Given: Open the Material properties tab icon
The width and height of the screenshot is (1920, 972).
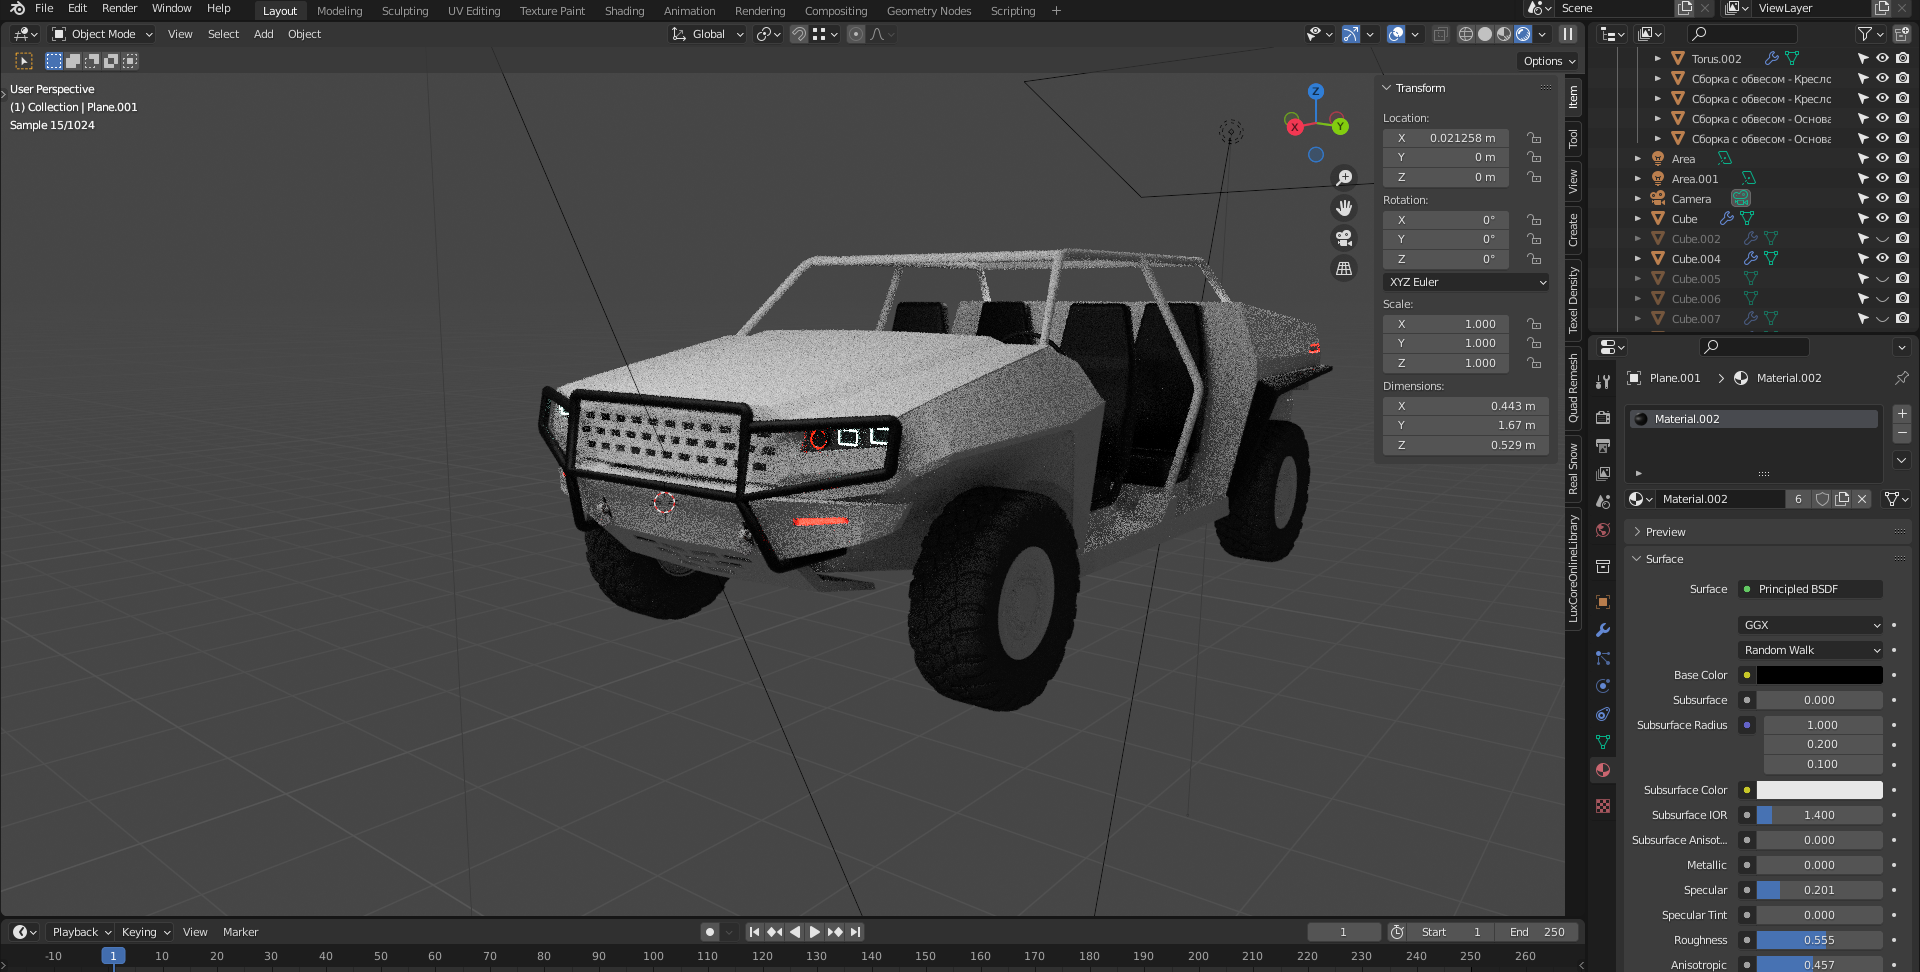Looking at the screenshot, I should click(x=1603, y=770).
